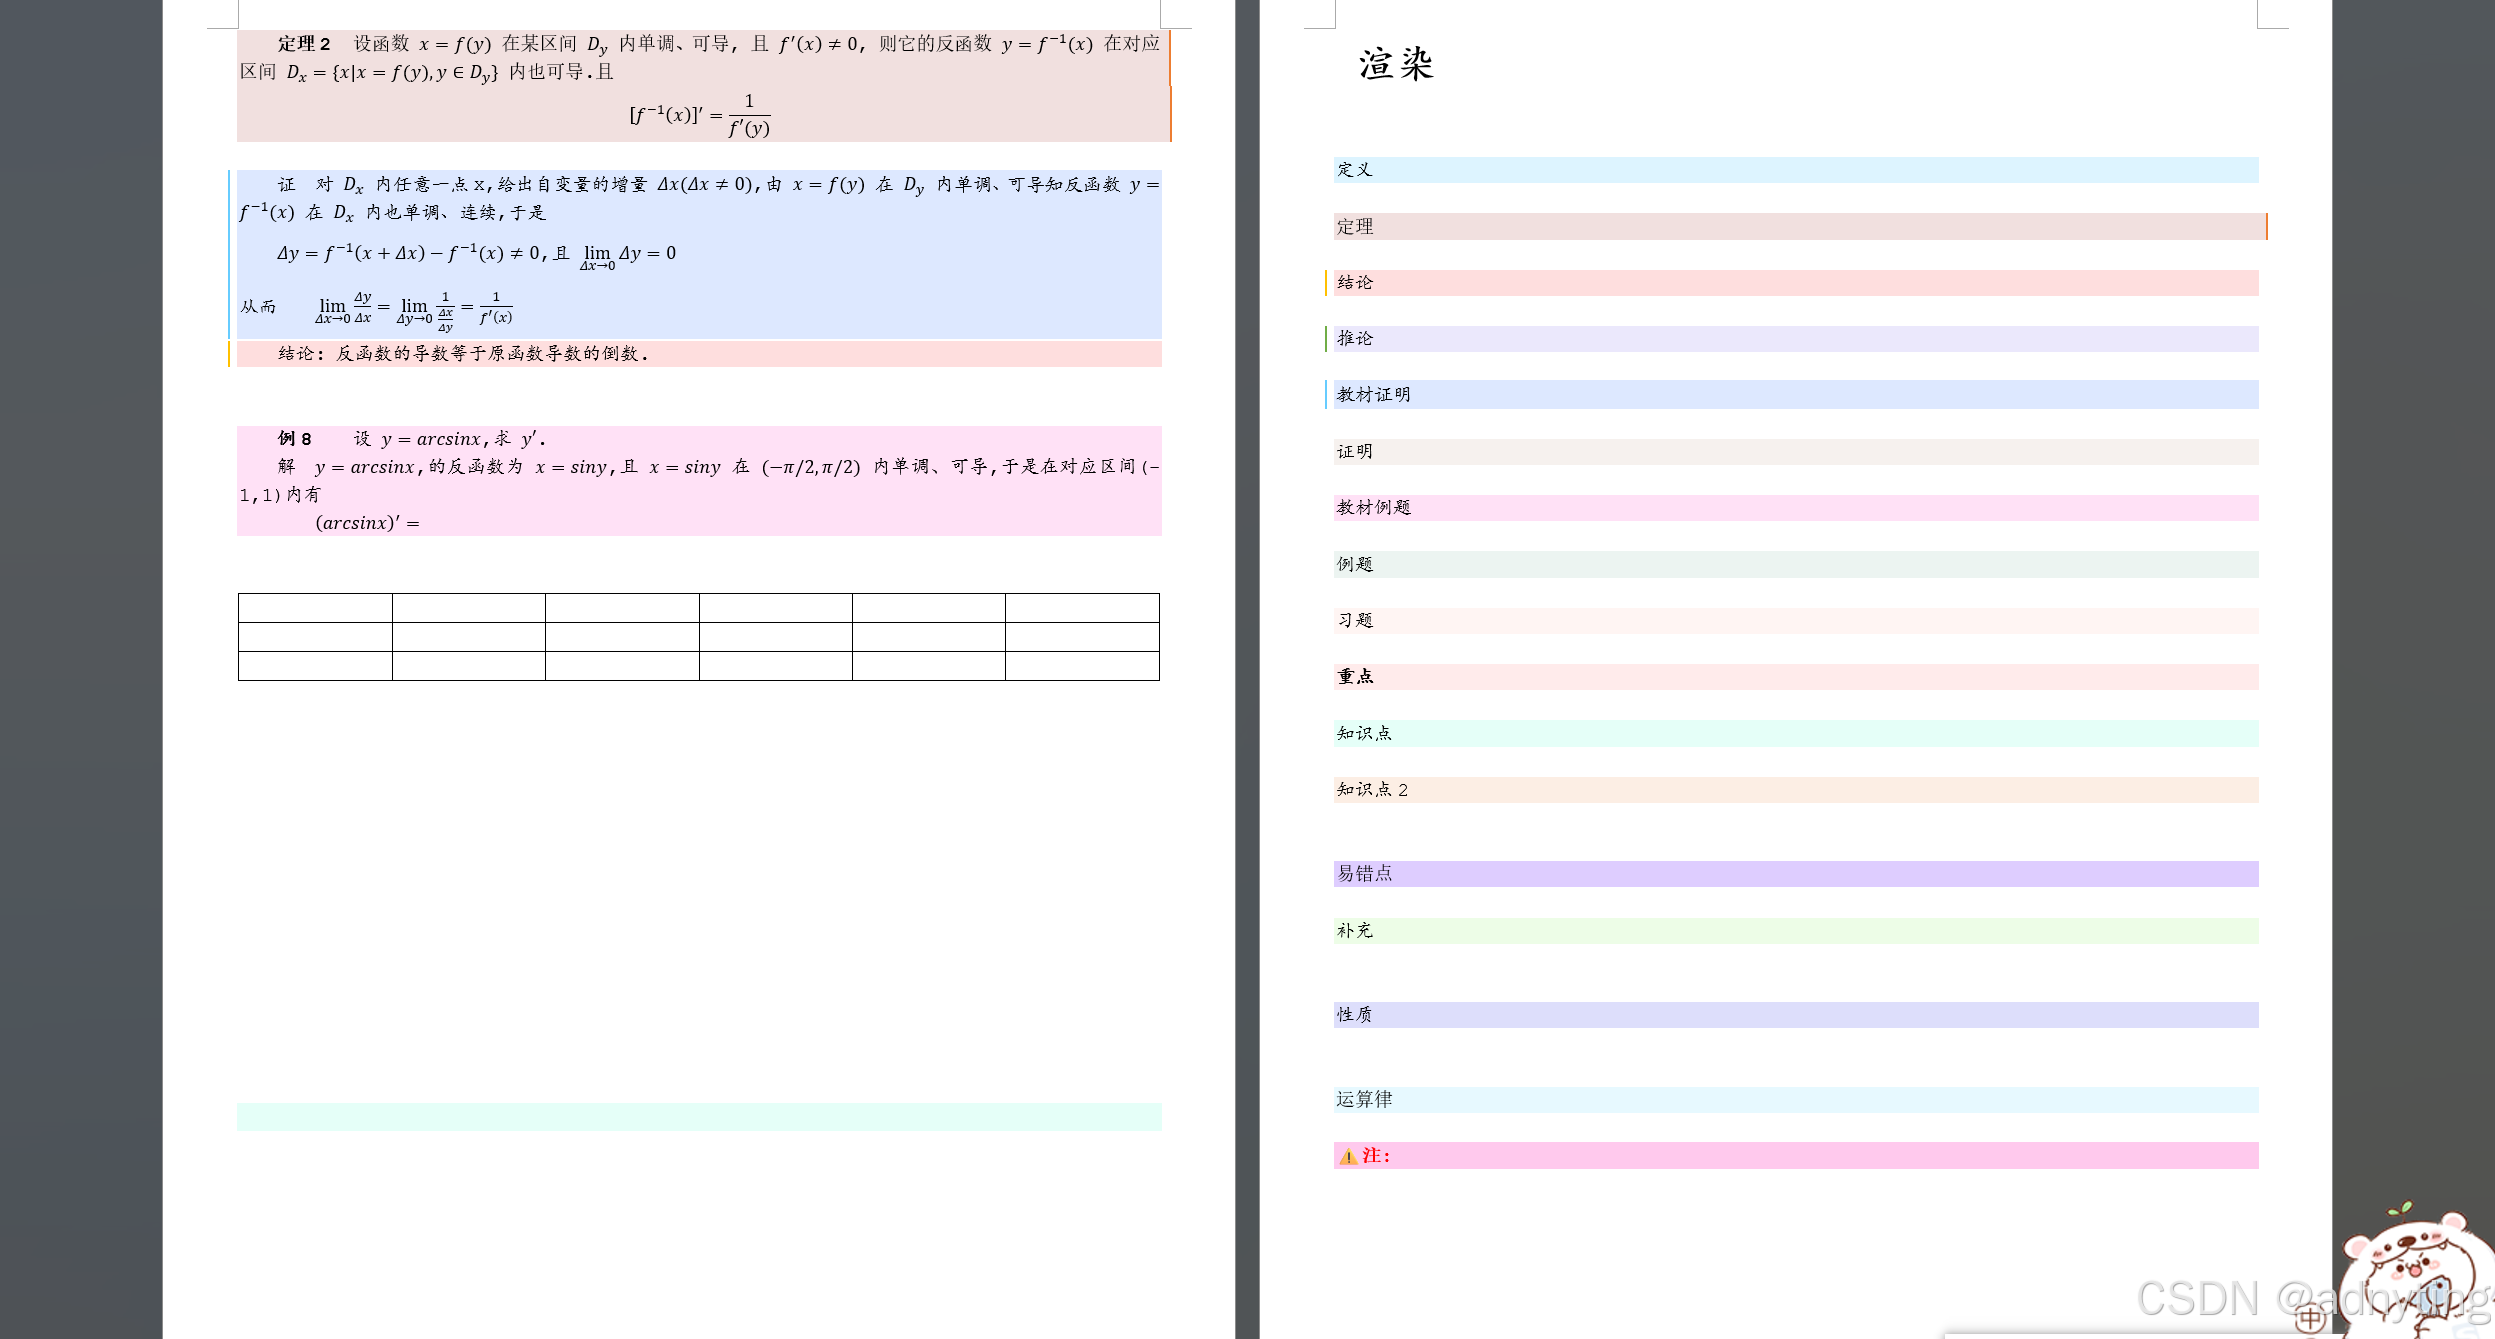2495x1339 pixels.
Task: Click the 渲染 heading on right page
Action: (1396, 64)
